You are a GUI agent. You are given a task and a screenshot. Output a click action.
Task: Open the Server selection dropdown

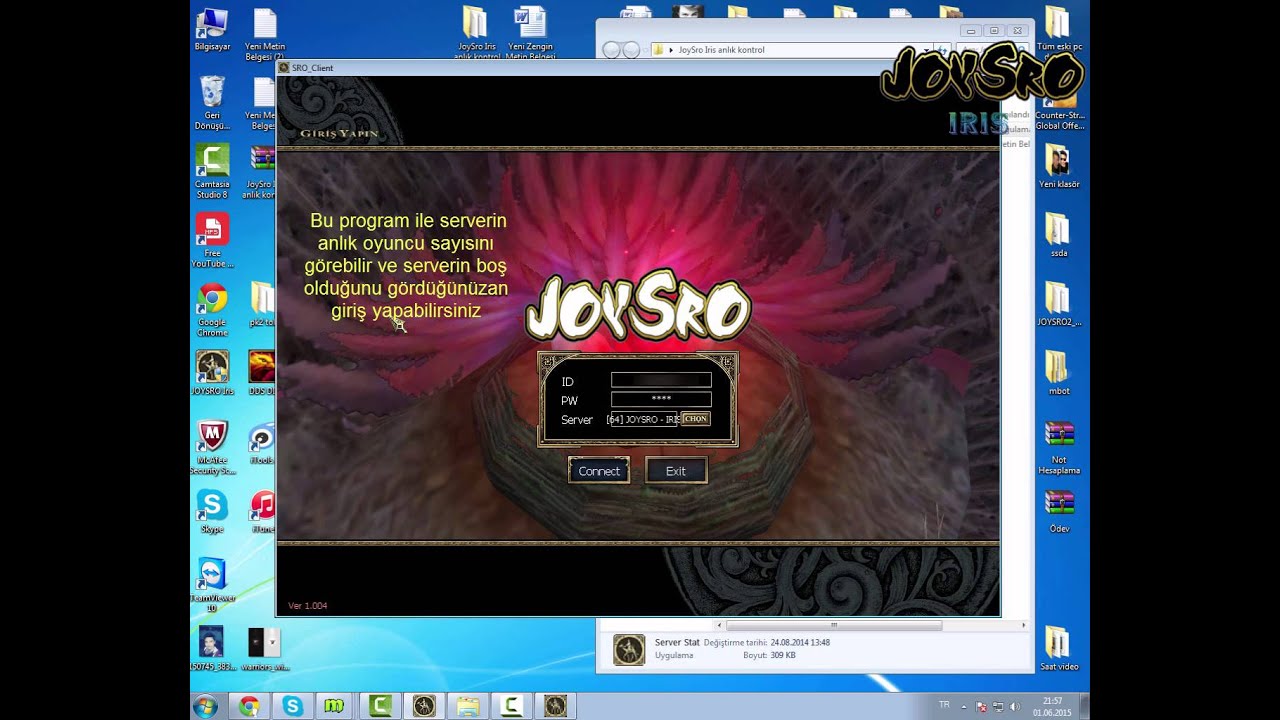coord(695,419)
